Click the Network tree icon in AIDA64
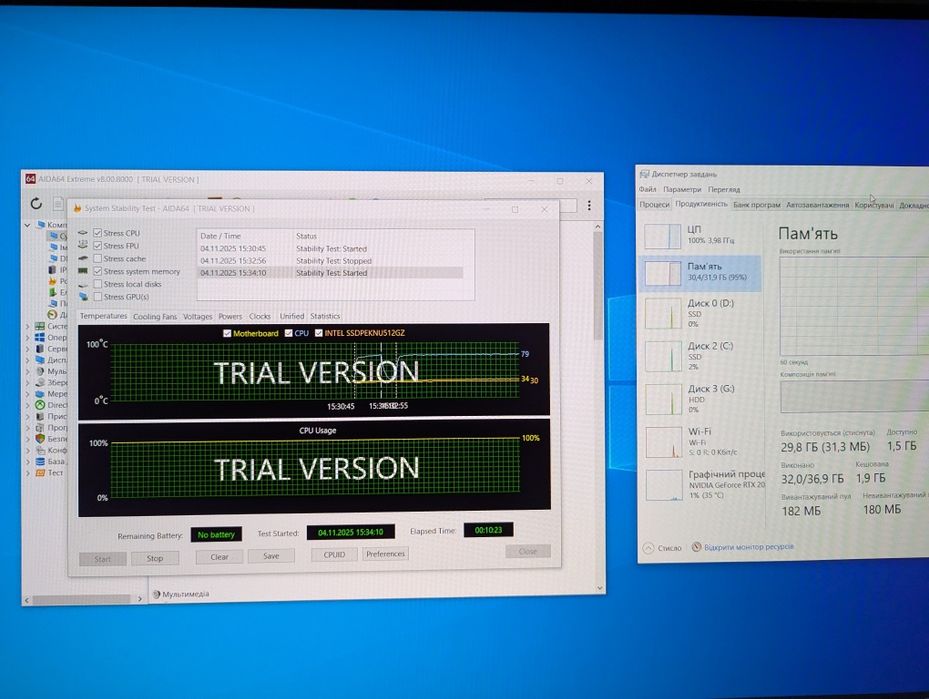Image resolution: width=929 pixels, height=699 pixels. pyautogui.click(x=40, y=393)
